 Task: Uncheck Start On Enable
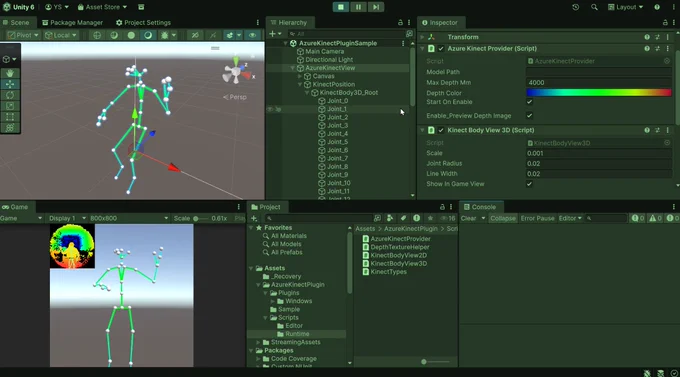(529, 102)
